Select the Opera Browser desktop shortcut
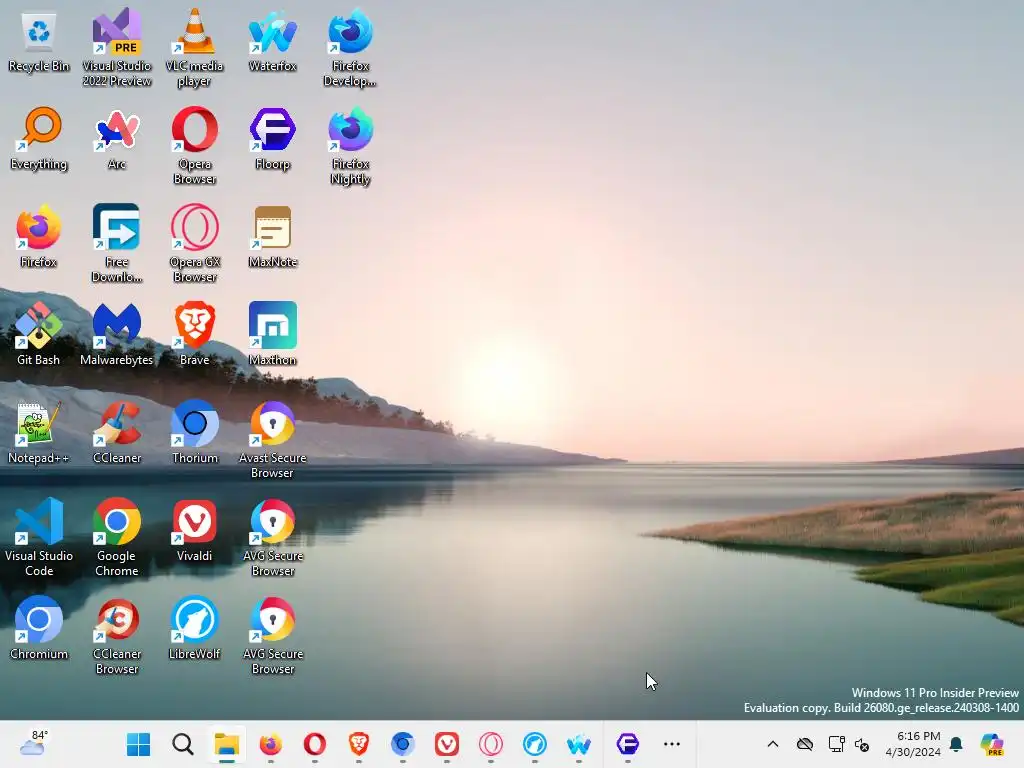 click(195, 146)
